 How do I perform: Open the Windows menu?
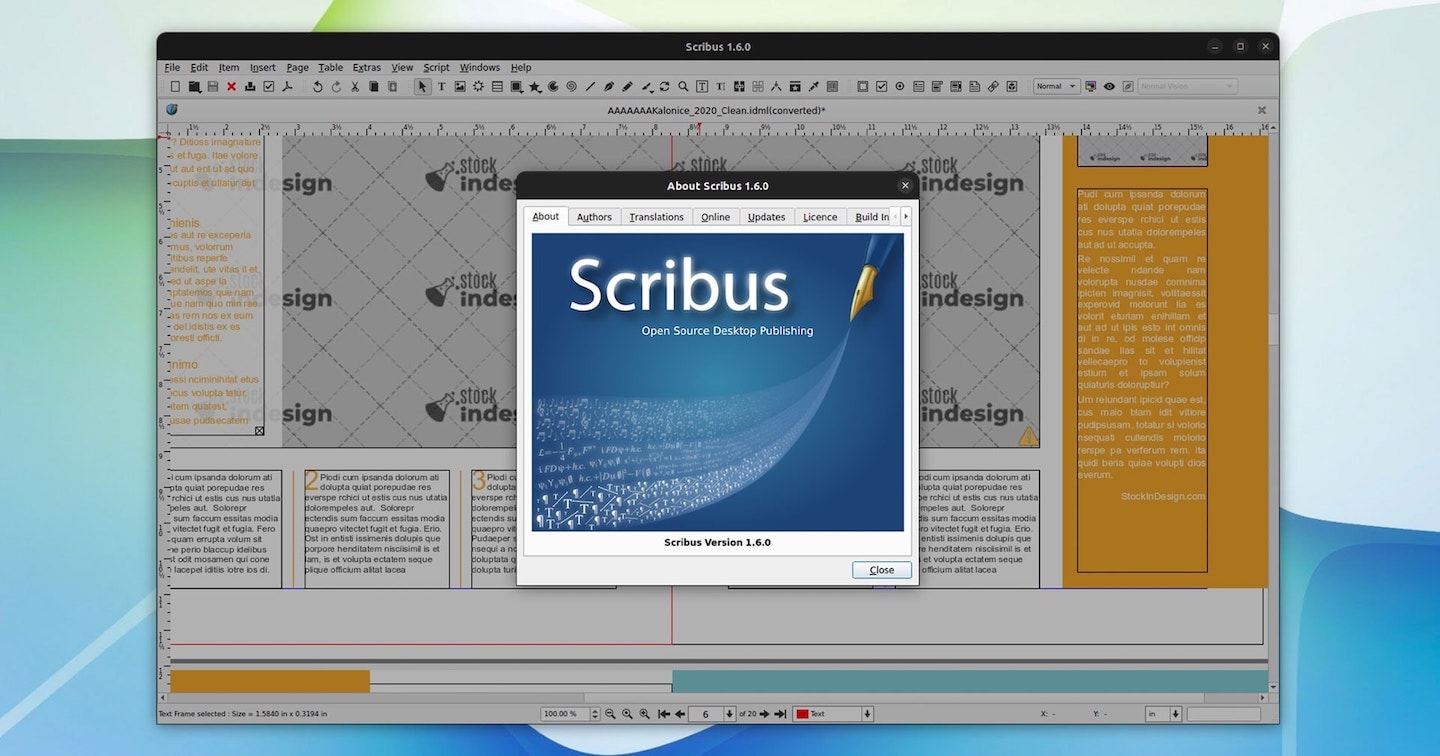tap(480, 68)
